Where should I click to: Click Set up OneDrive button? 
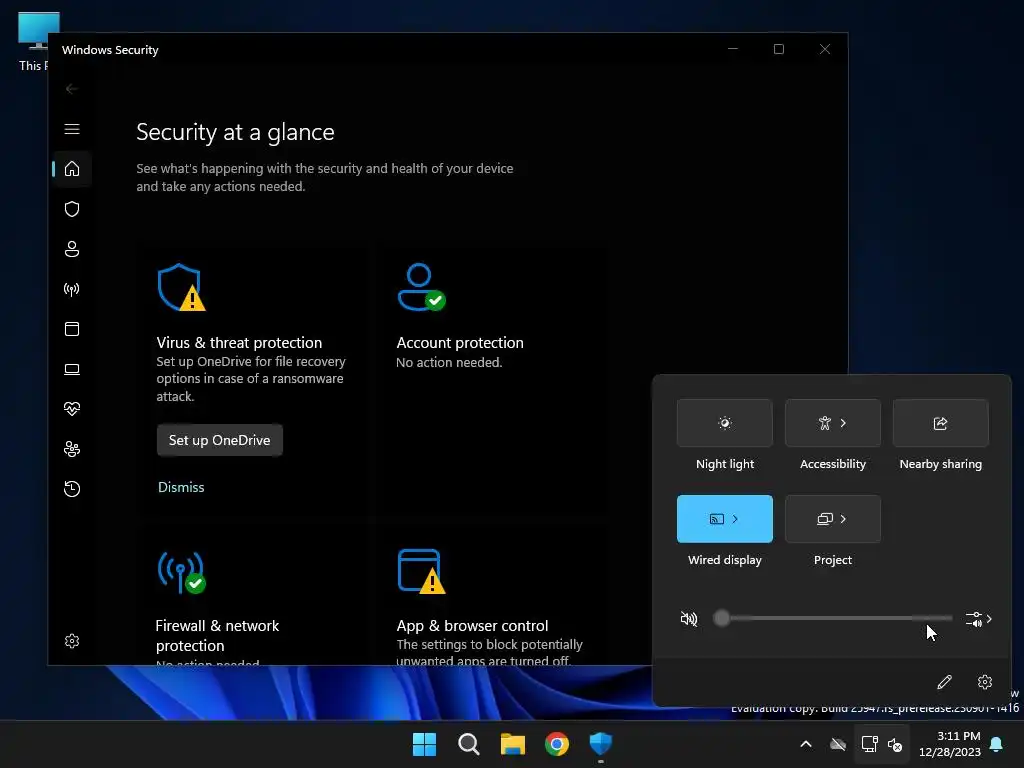click(x=219, y=440)
